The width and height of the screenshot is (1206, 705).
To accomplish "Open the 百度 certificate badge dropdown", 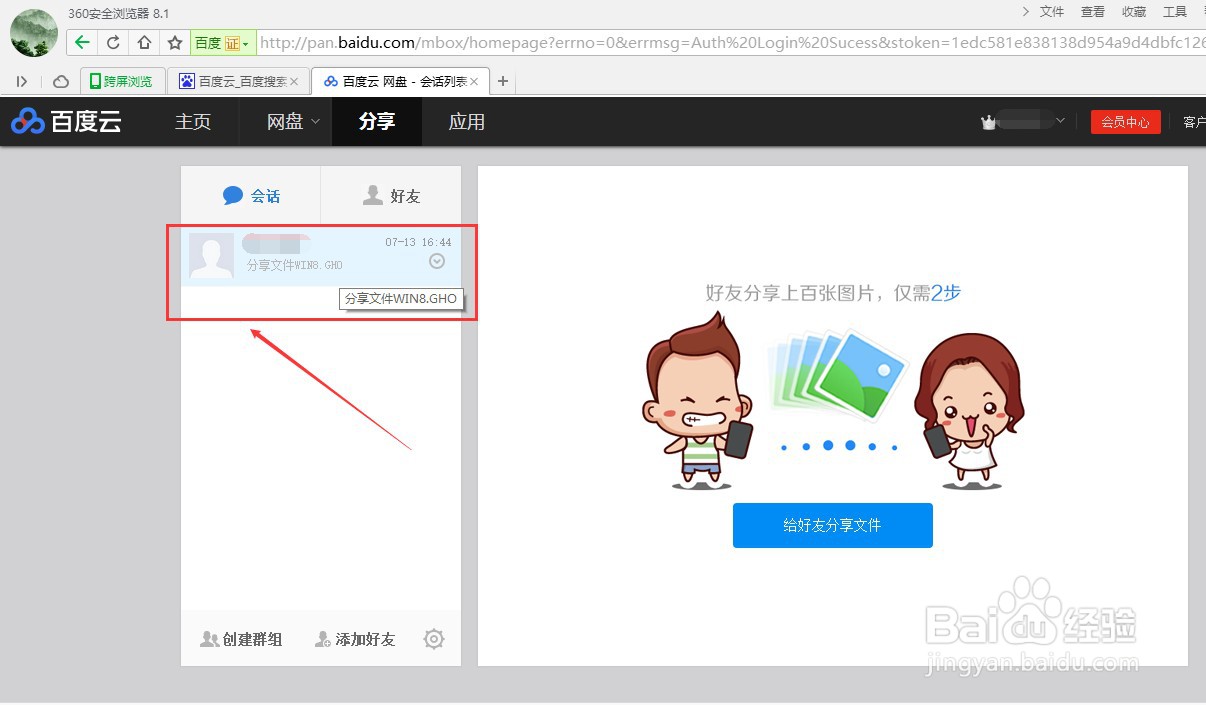I will [222, 43].
